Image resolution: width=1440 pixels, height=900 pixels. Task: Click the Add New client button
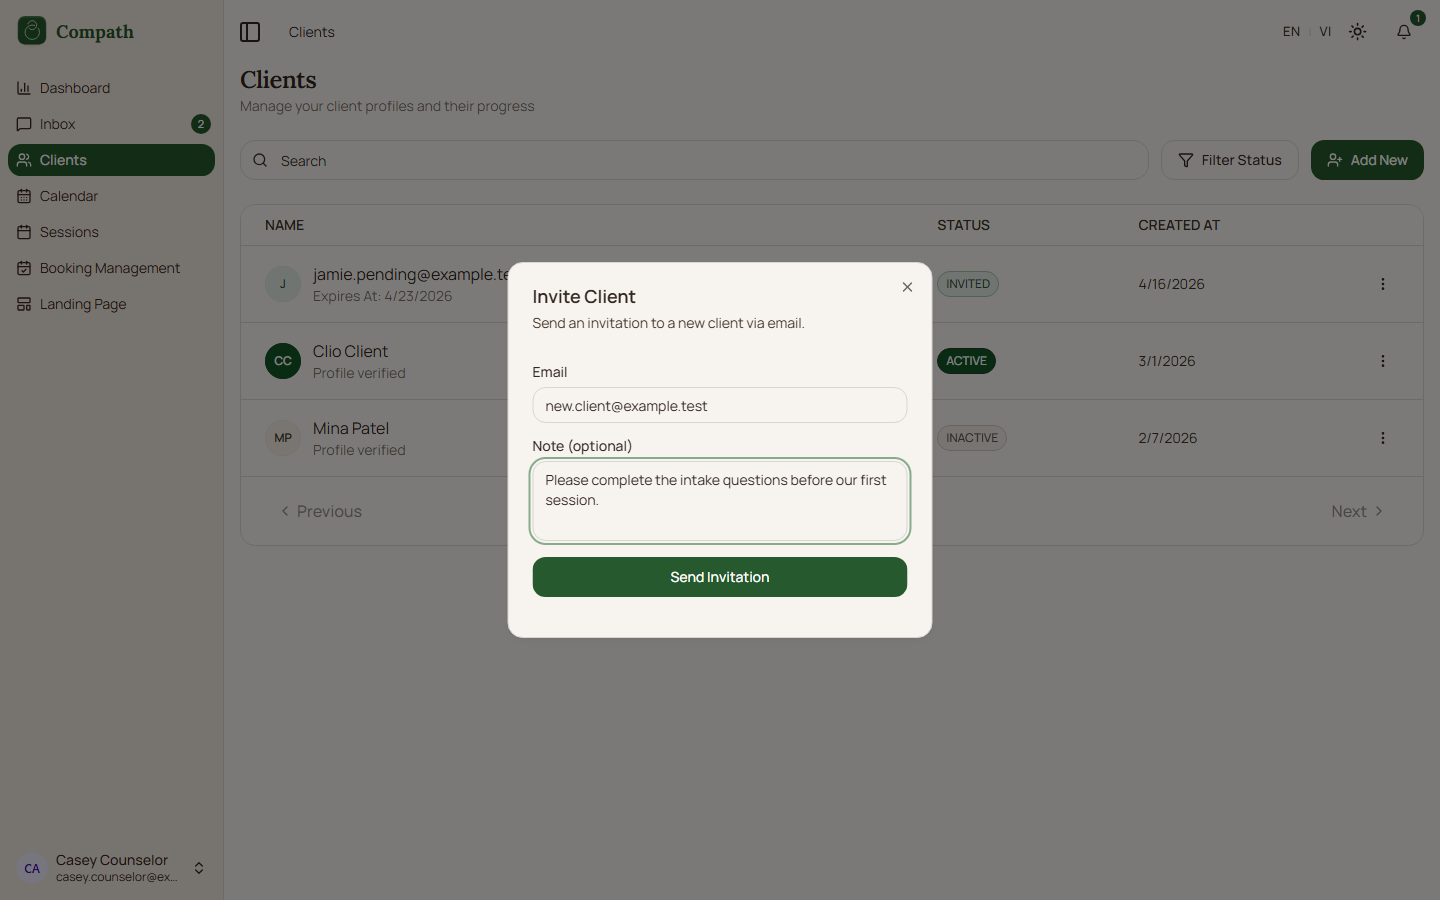point(1367,160)
